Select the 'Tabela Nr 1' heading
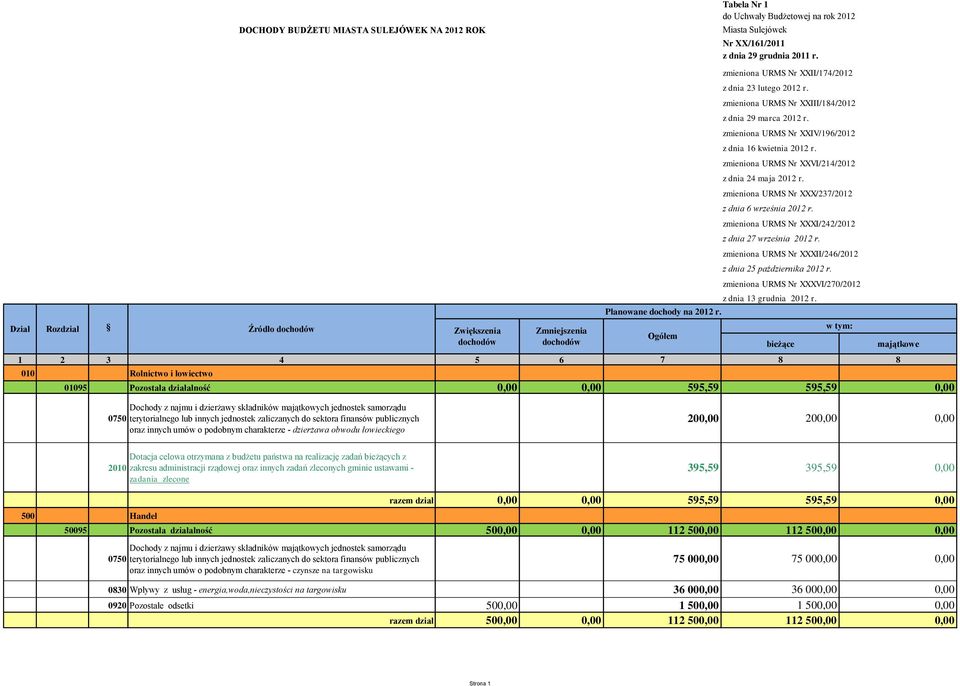The height and width of the screenshot is (686, 960). point(745,4)
